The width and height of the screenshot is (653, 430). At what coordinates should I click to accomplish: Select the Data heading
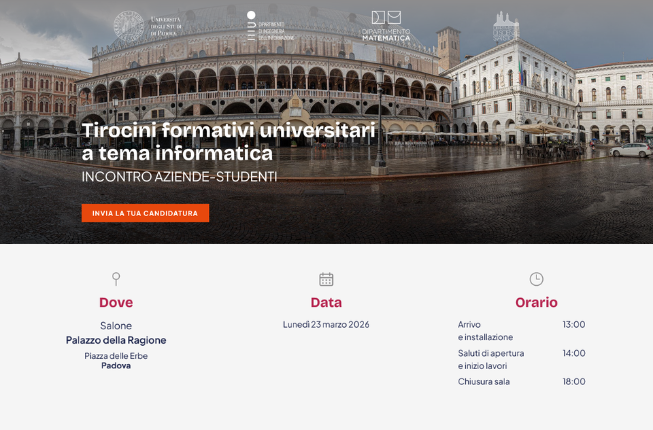326,303
